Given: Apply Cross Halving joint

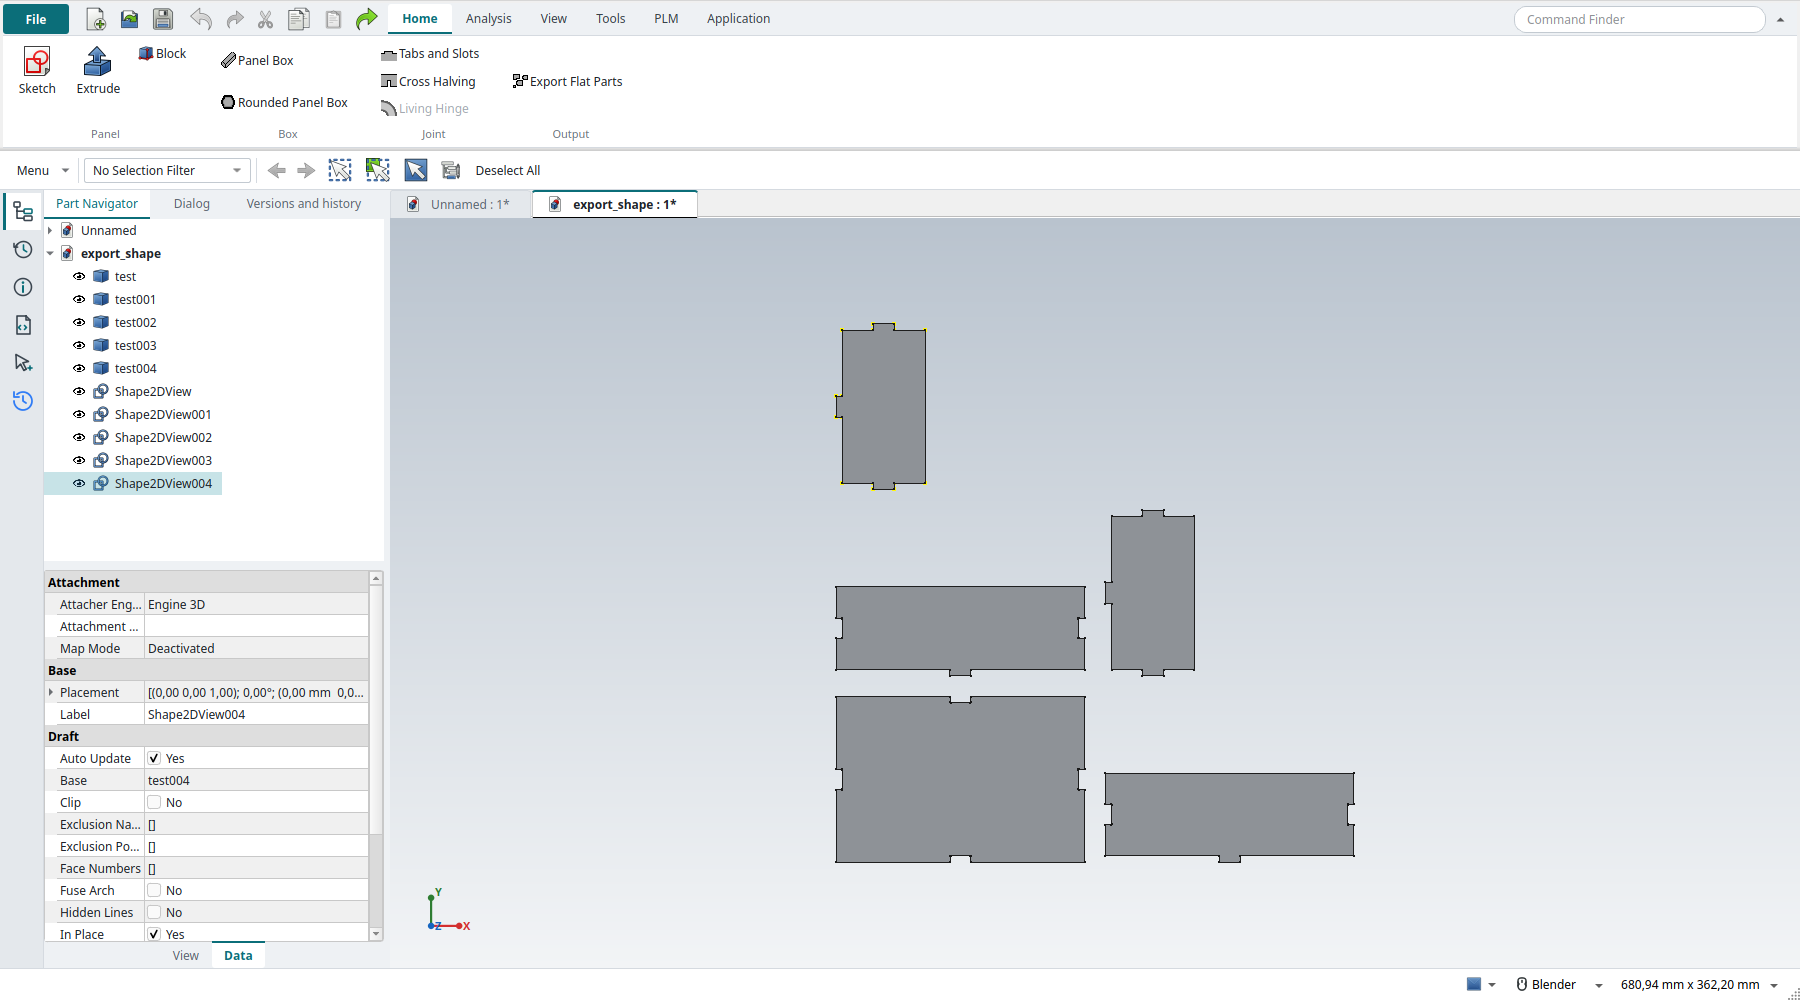Looking at the screenshot, I should [x=428, y=82].
